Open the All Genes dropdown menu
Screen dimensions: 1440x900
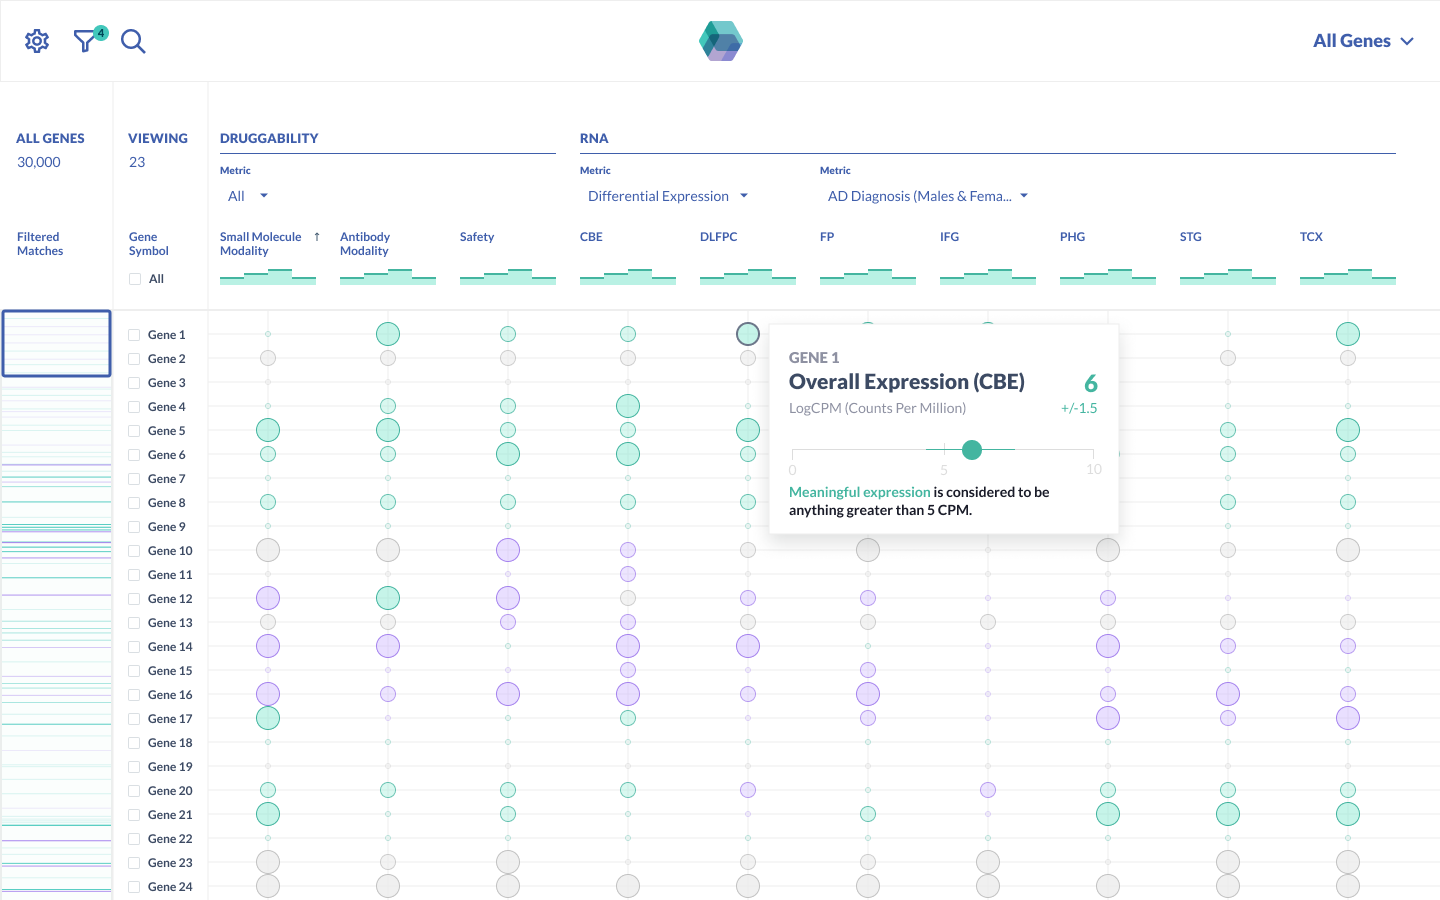coord(1363,41)
